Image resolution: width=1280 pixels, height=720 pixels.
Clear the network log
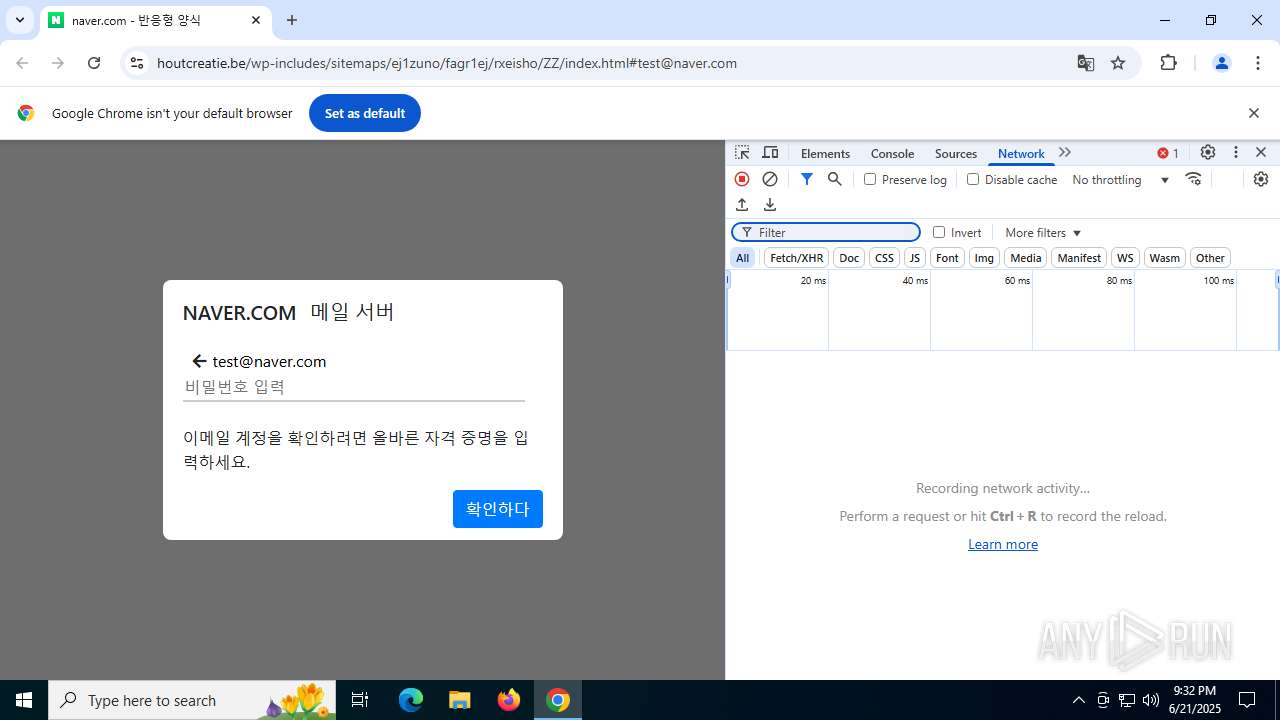coord(770,179)
